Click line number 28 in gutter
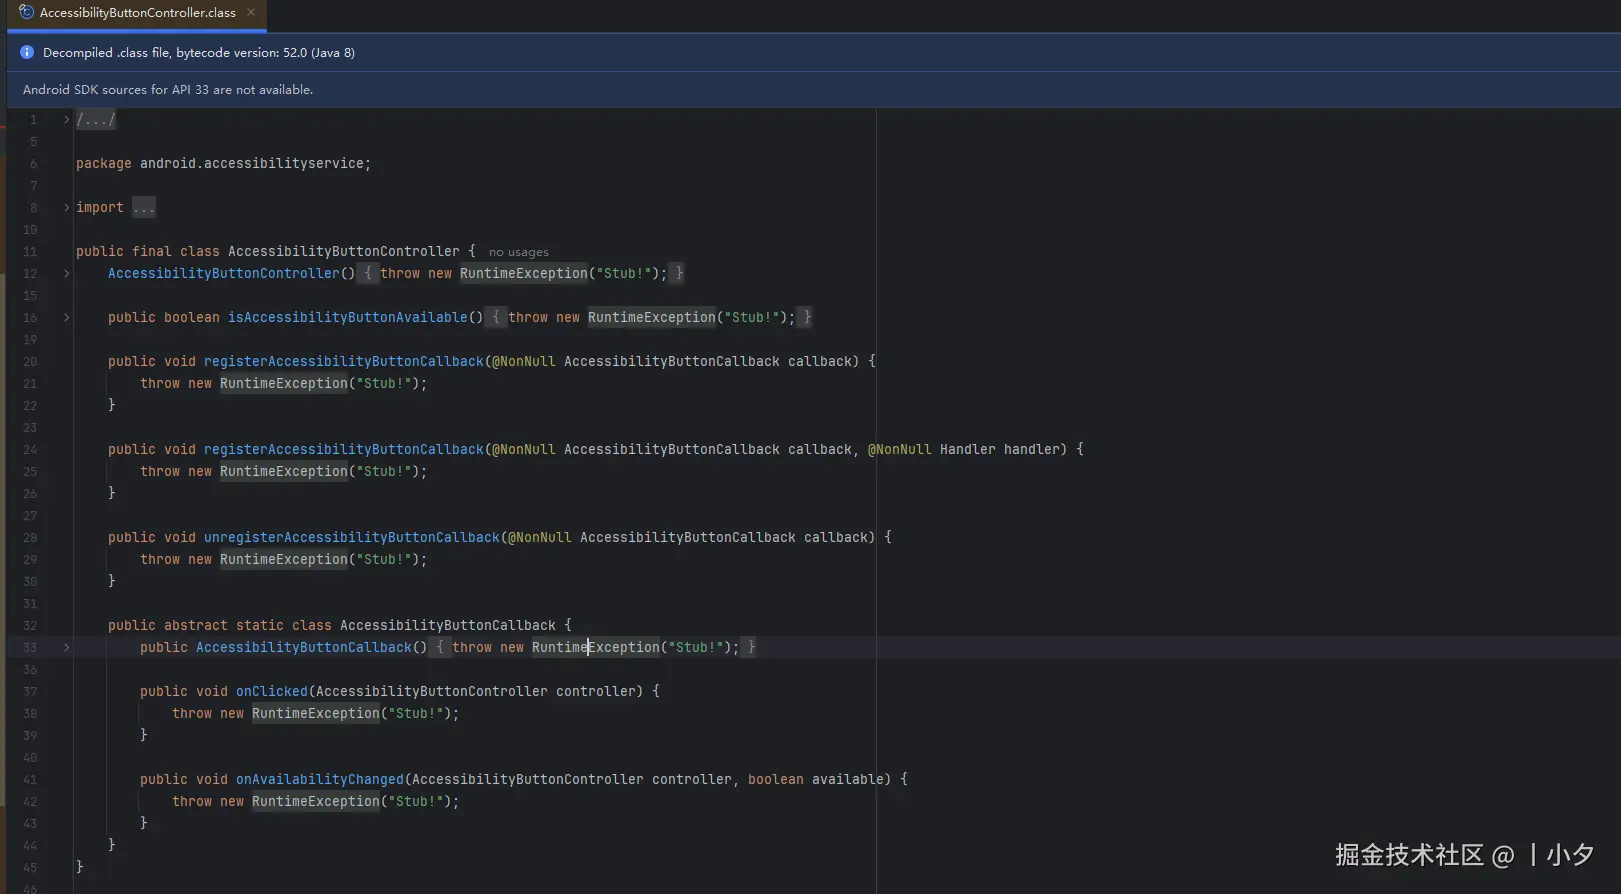This screenshot has width=1621, height=894. pyautogui.click(x=30, y=538)
